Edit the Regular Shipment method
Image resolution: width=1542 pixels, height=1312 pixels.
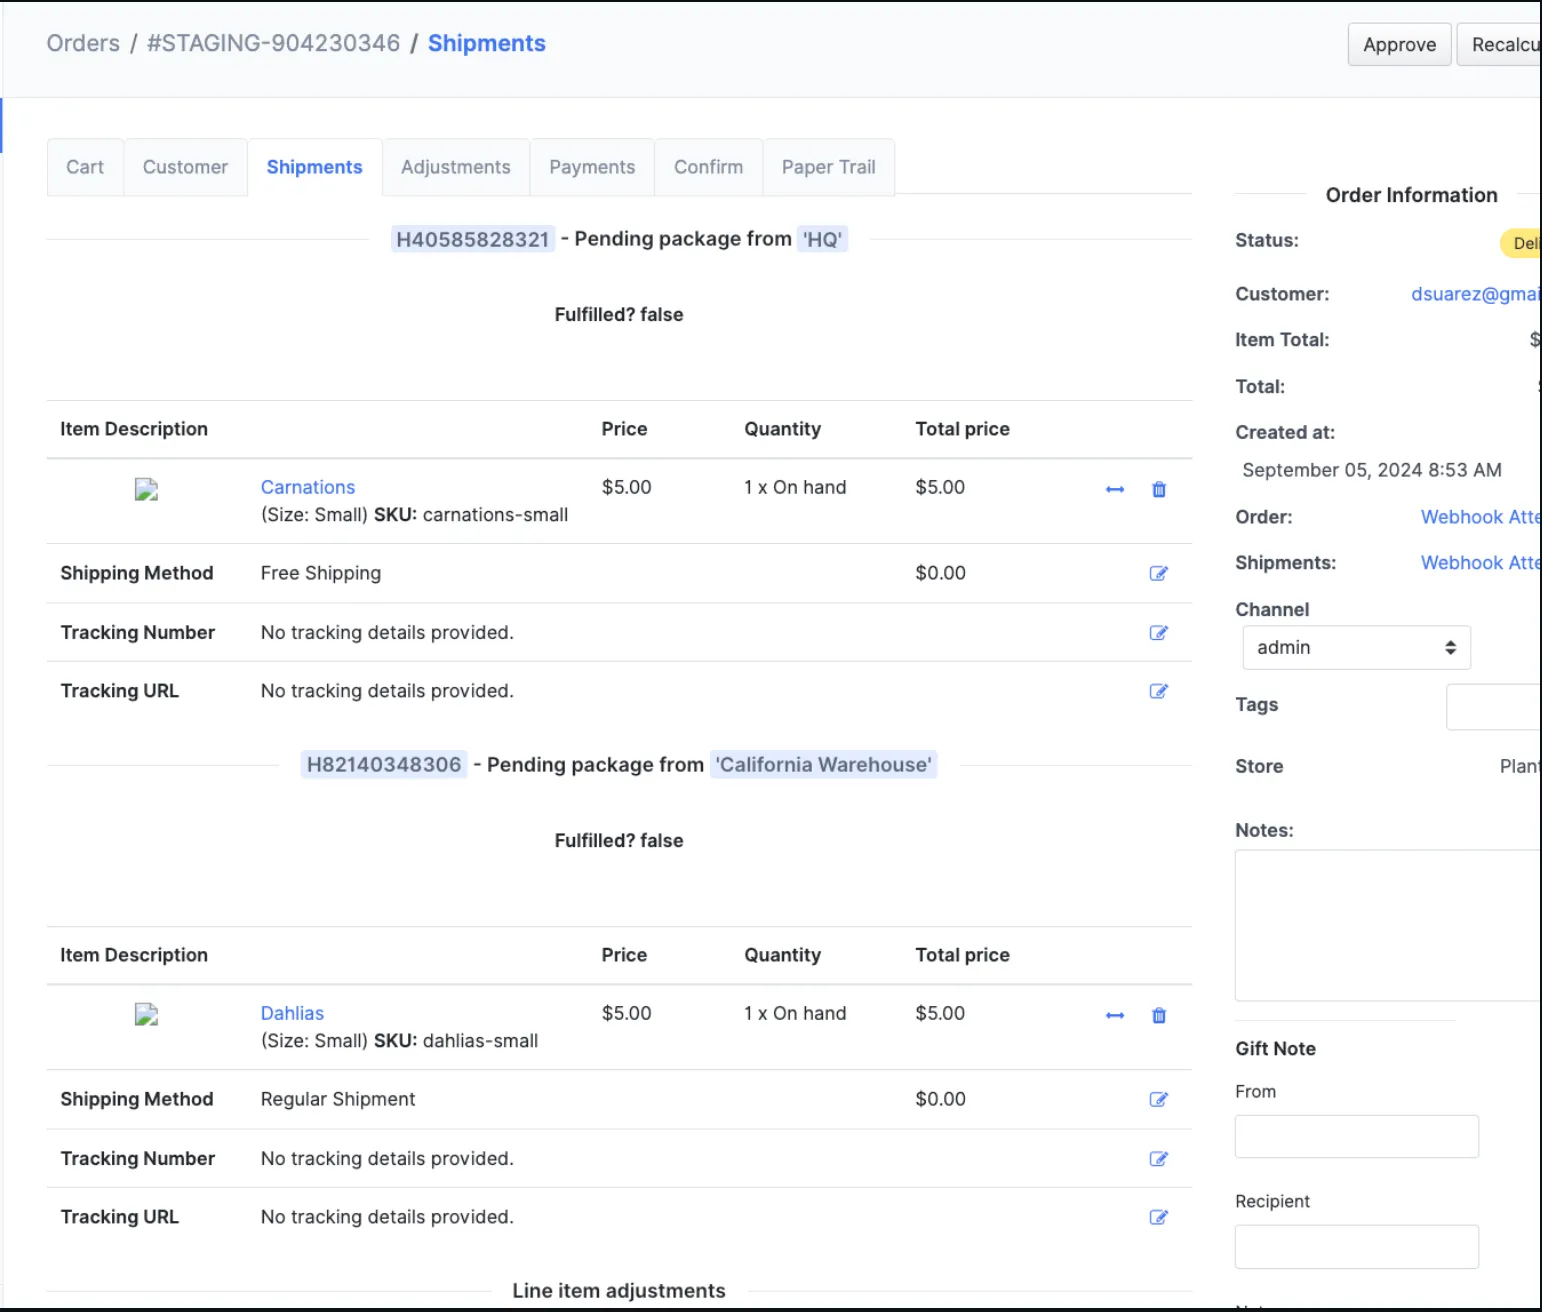pyautogui.click(x=1159, y=1099)
